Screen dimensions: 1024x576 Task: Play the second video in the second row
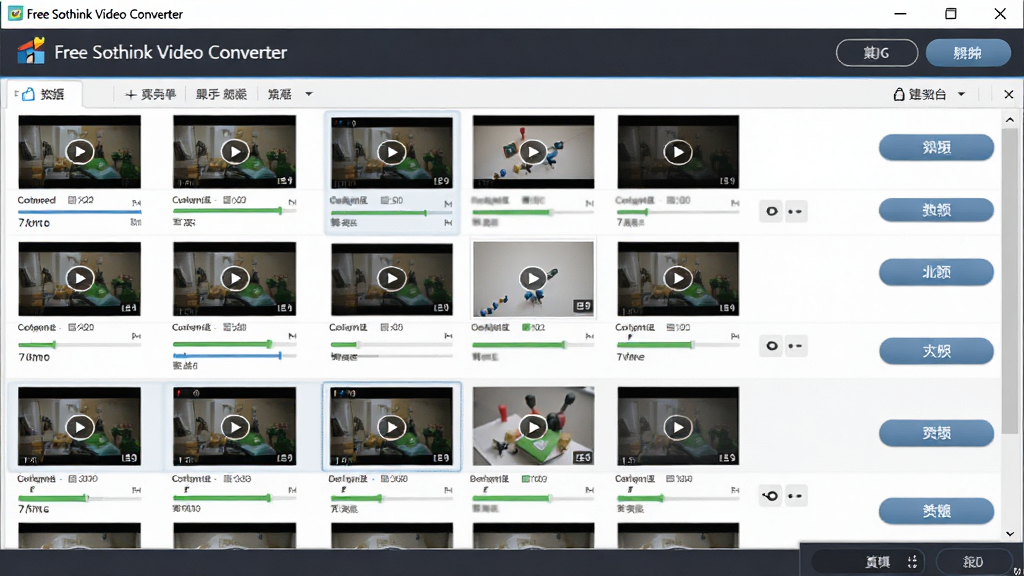tap(234, 278)
